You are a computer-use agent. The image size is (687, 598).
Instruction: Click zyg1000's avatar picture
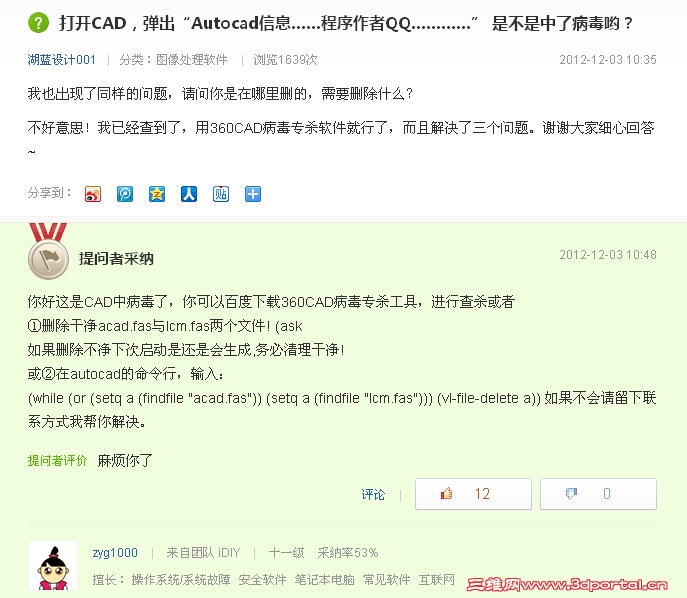coord(53,566)
